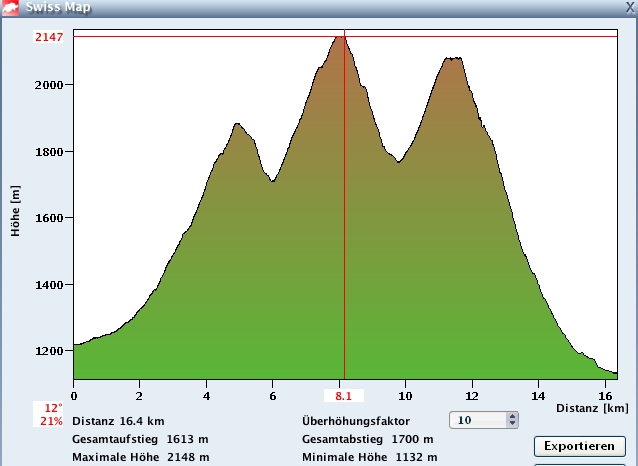This screenshot has width=638, height=466.
Task: Click the stepper arrows on the Überhöhungsfaktor combo box
Action: tap(512, 421)
